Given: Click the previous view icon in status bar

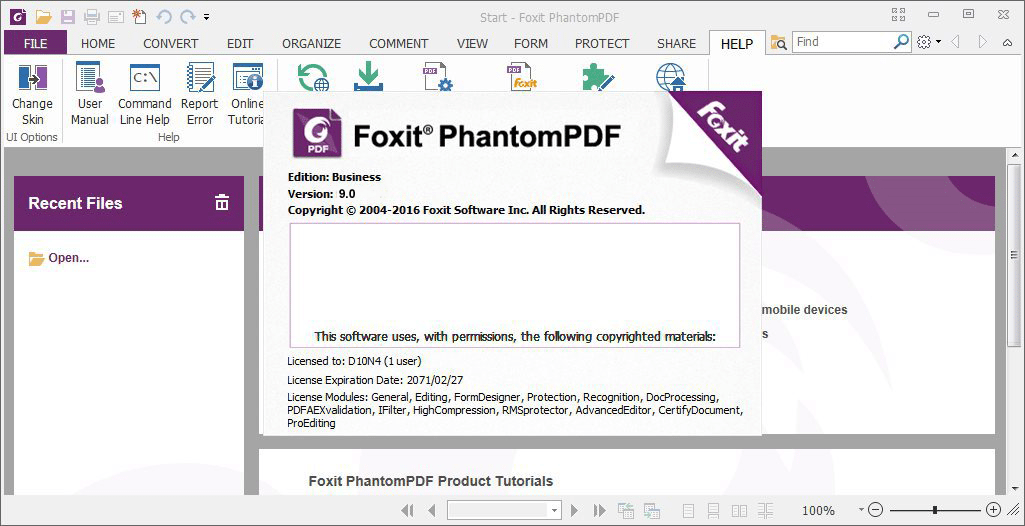Looking at the screenshot, I should tap(626, 510).
